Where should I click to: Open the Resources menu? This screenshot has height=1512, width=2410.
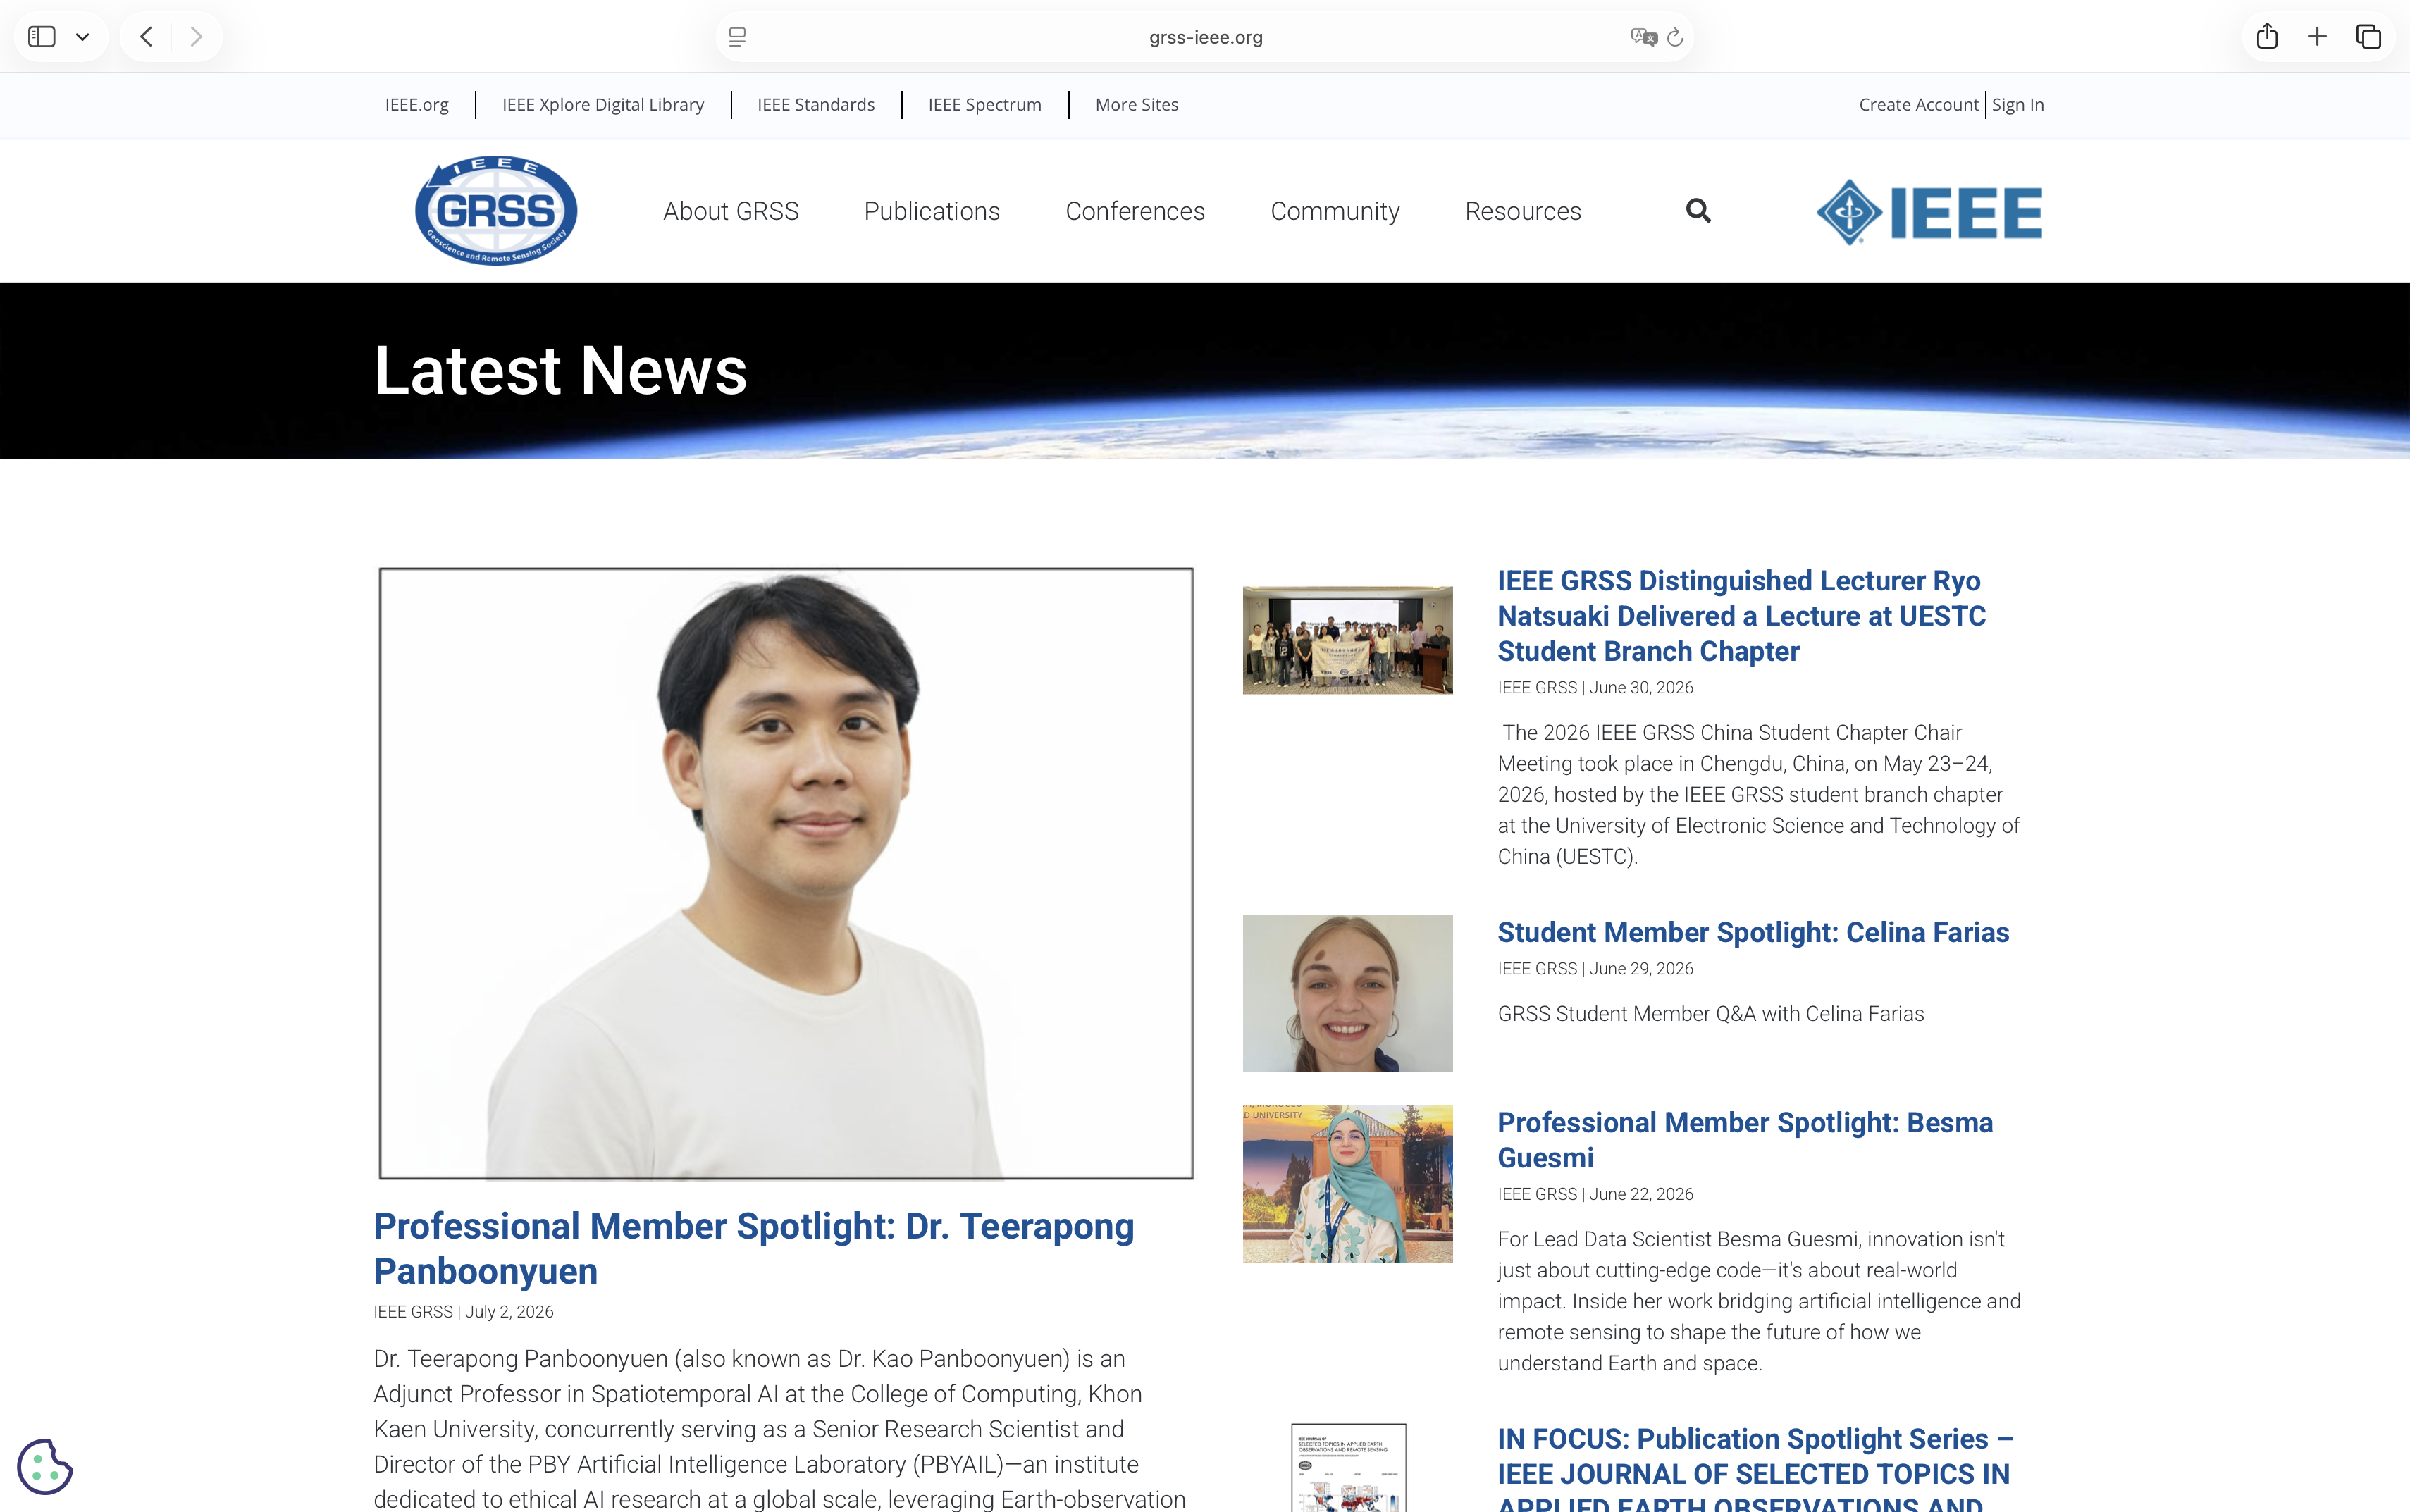pyautogui.click(x=1523, y=211)
